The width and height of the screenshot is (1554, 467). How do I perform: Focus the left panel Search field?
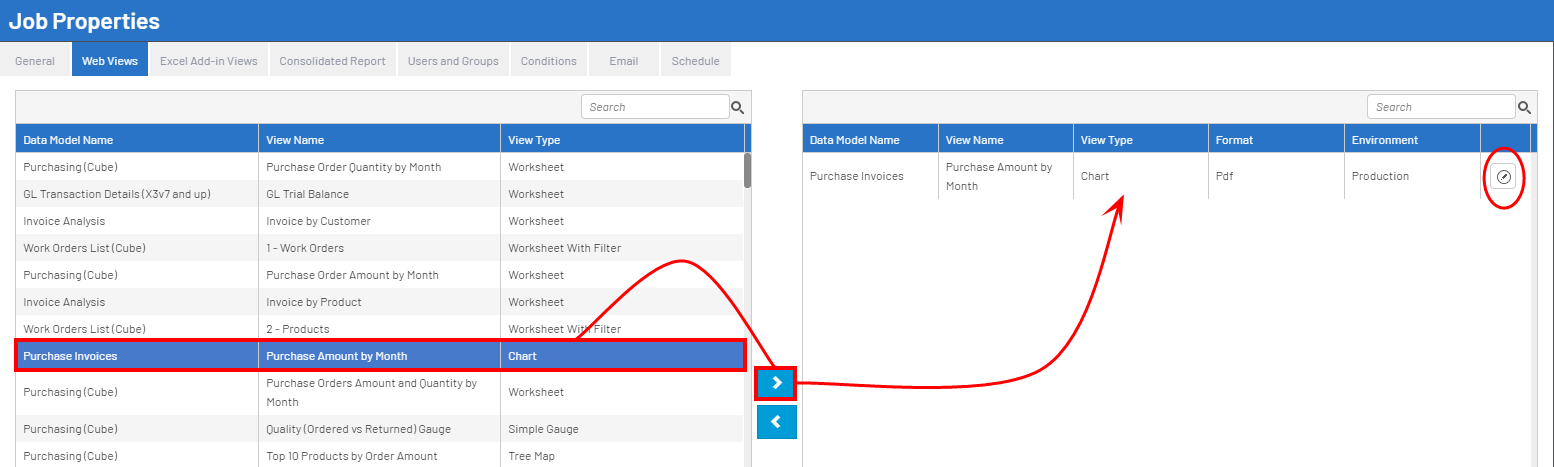[655, 107]
